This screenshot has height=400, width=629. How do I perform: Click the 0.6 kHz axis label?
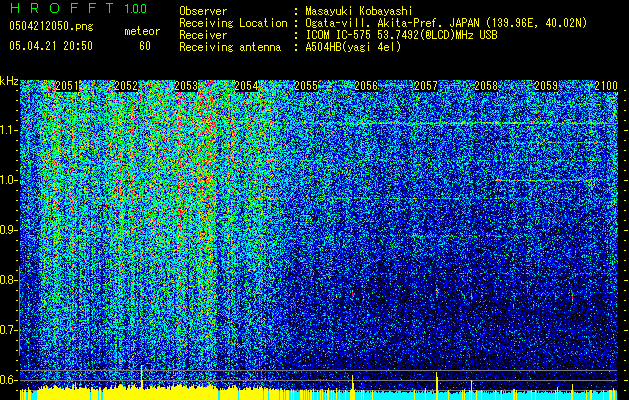(x=8, y=380)
